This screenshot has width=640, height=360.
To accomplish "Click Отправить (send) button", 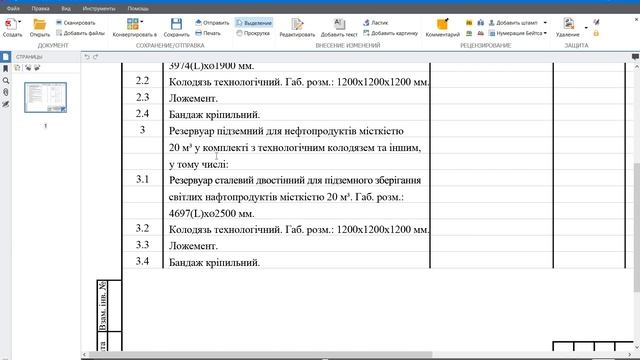I will point(212,23).
